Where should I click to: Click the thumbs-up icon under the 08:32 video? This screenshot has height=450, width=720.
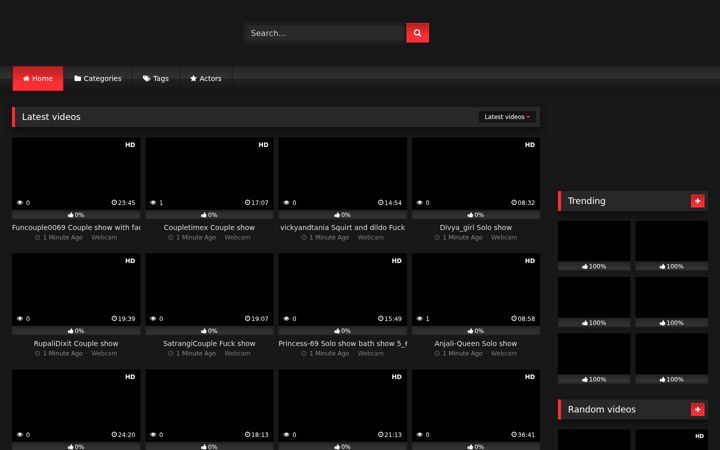470,214
